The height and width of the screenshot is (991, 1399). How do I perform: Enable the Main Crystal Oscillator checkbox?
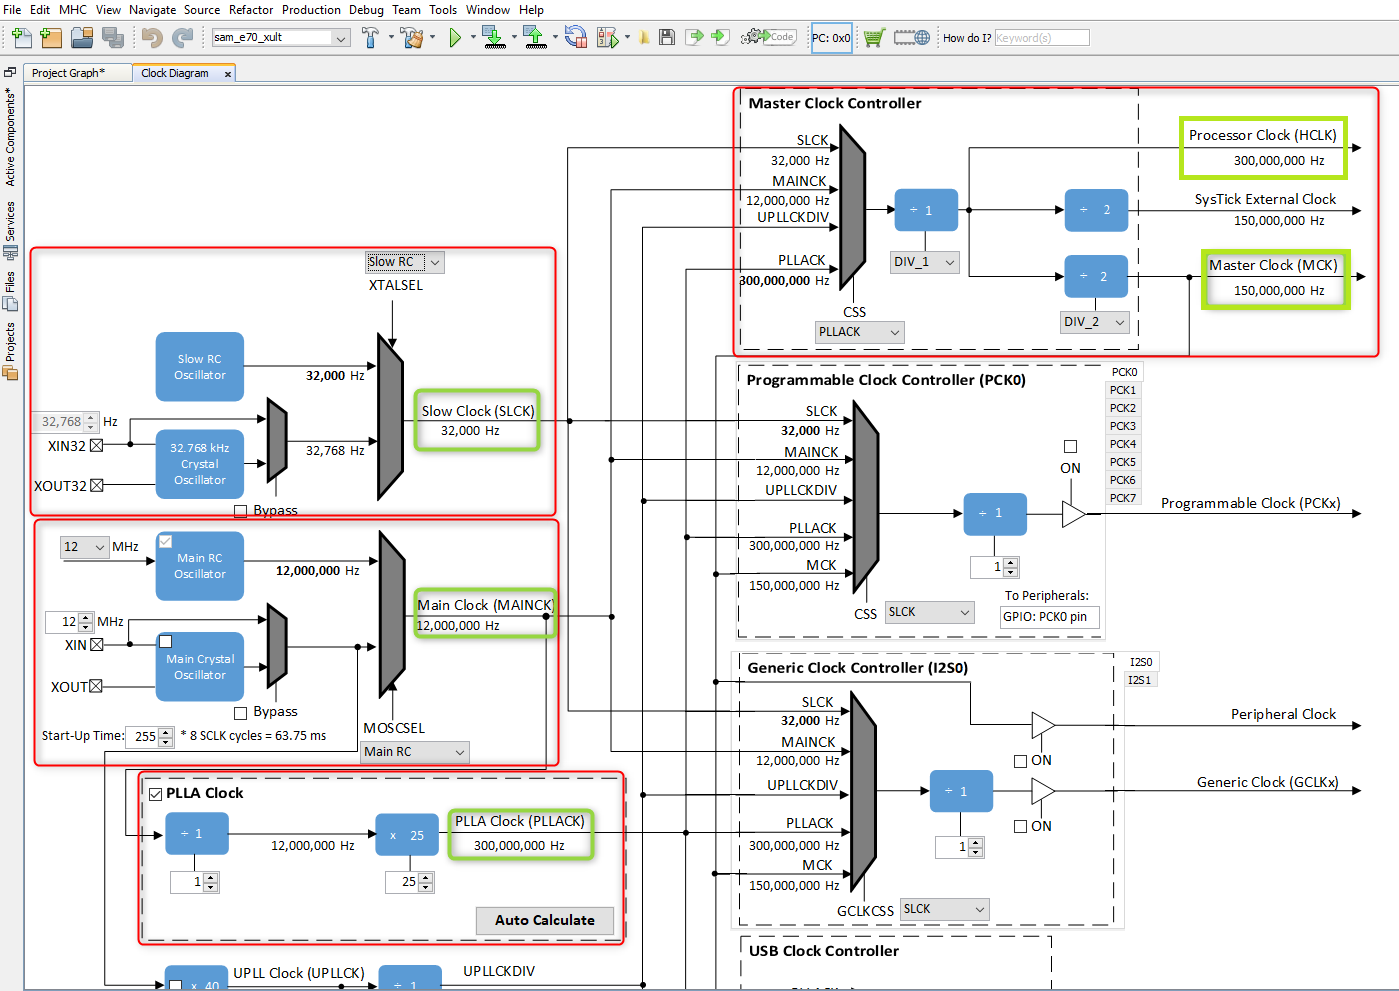166,641
